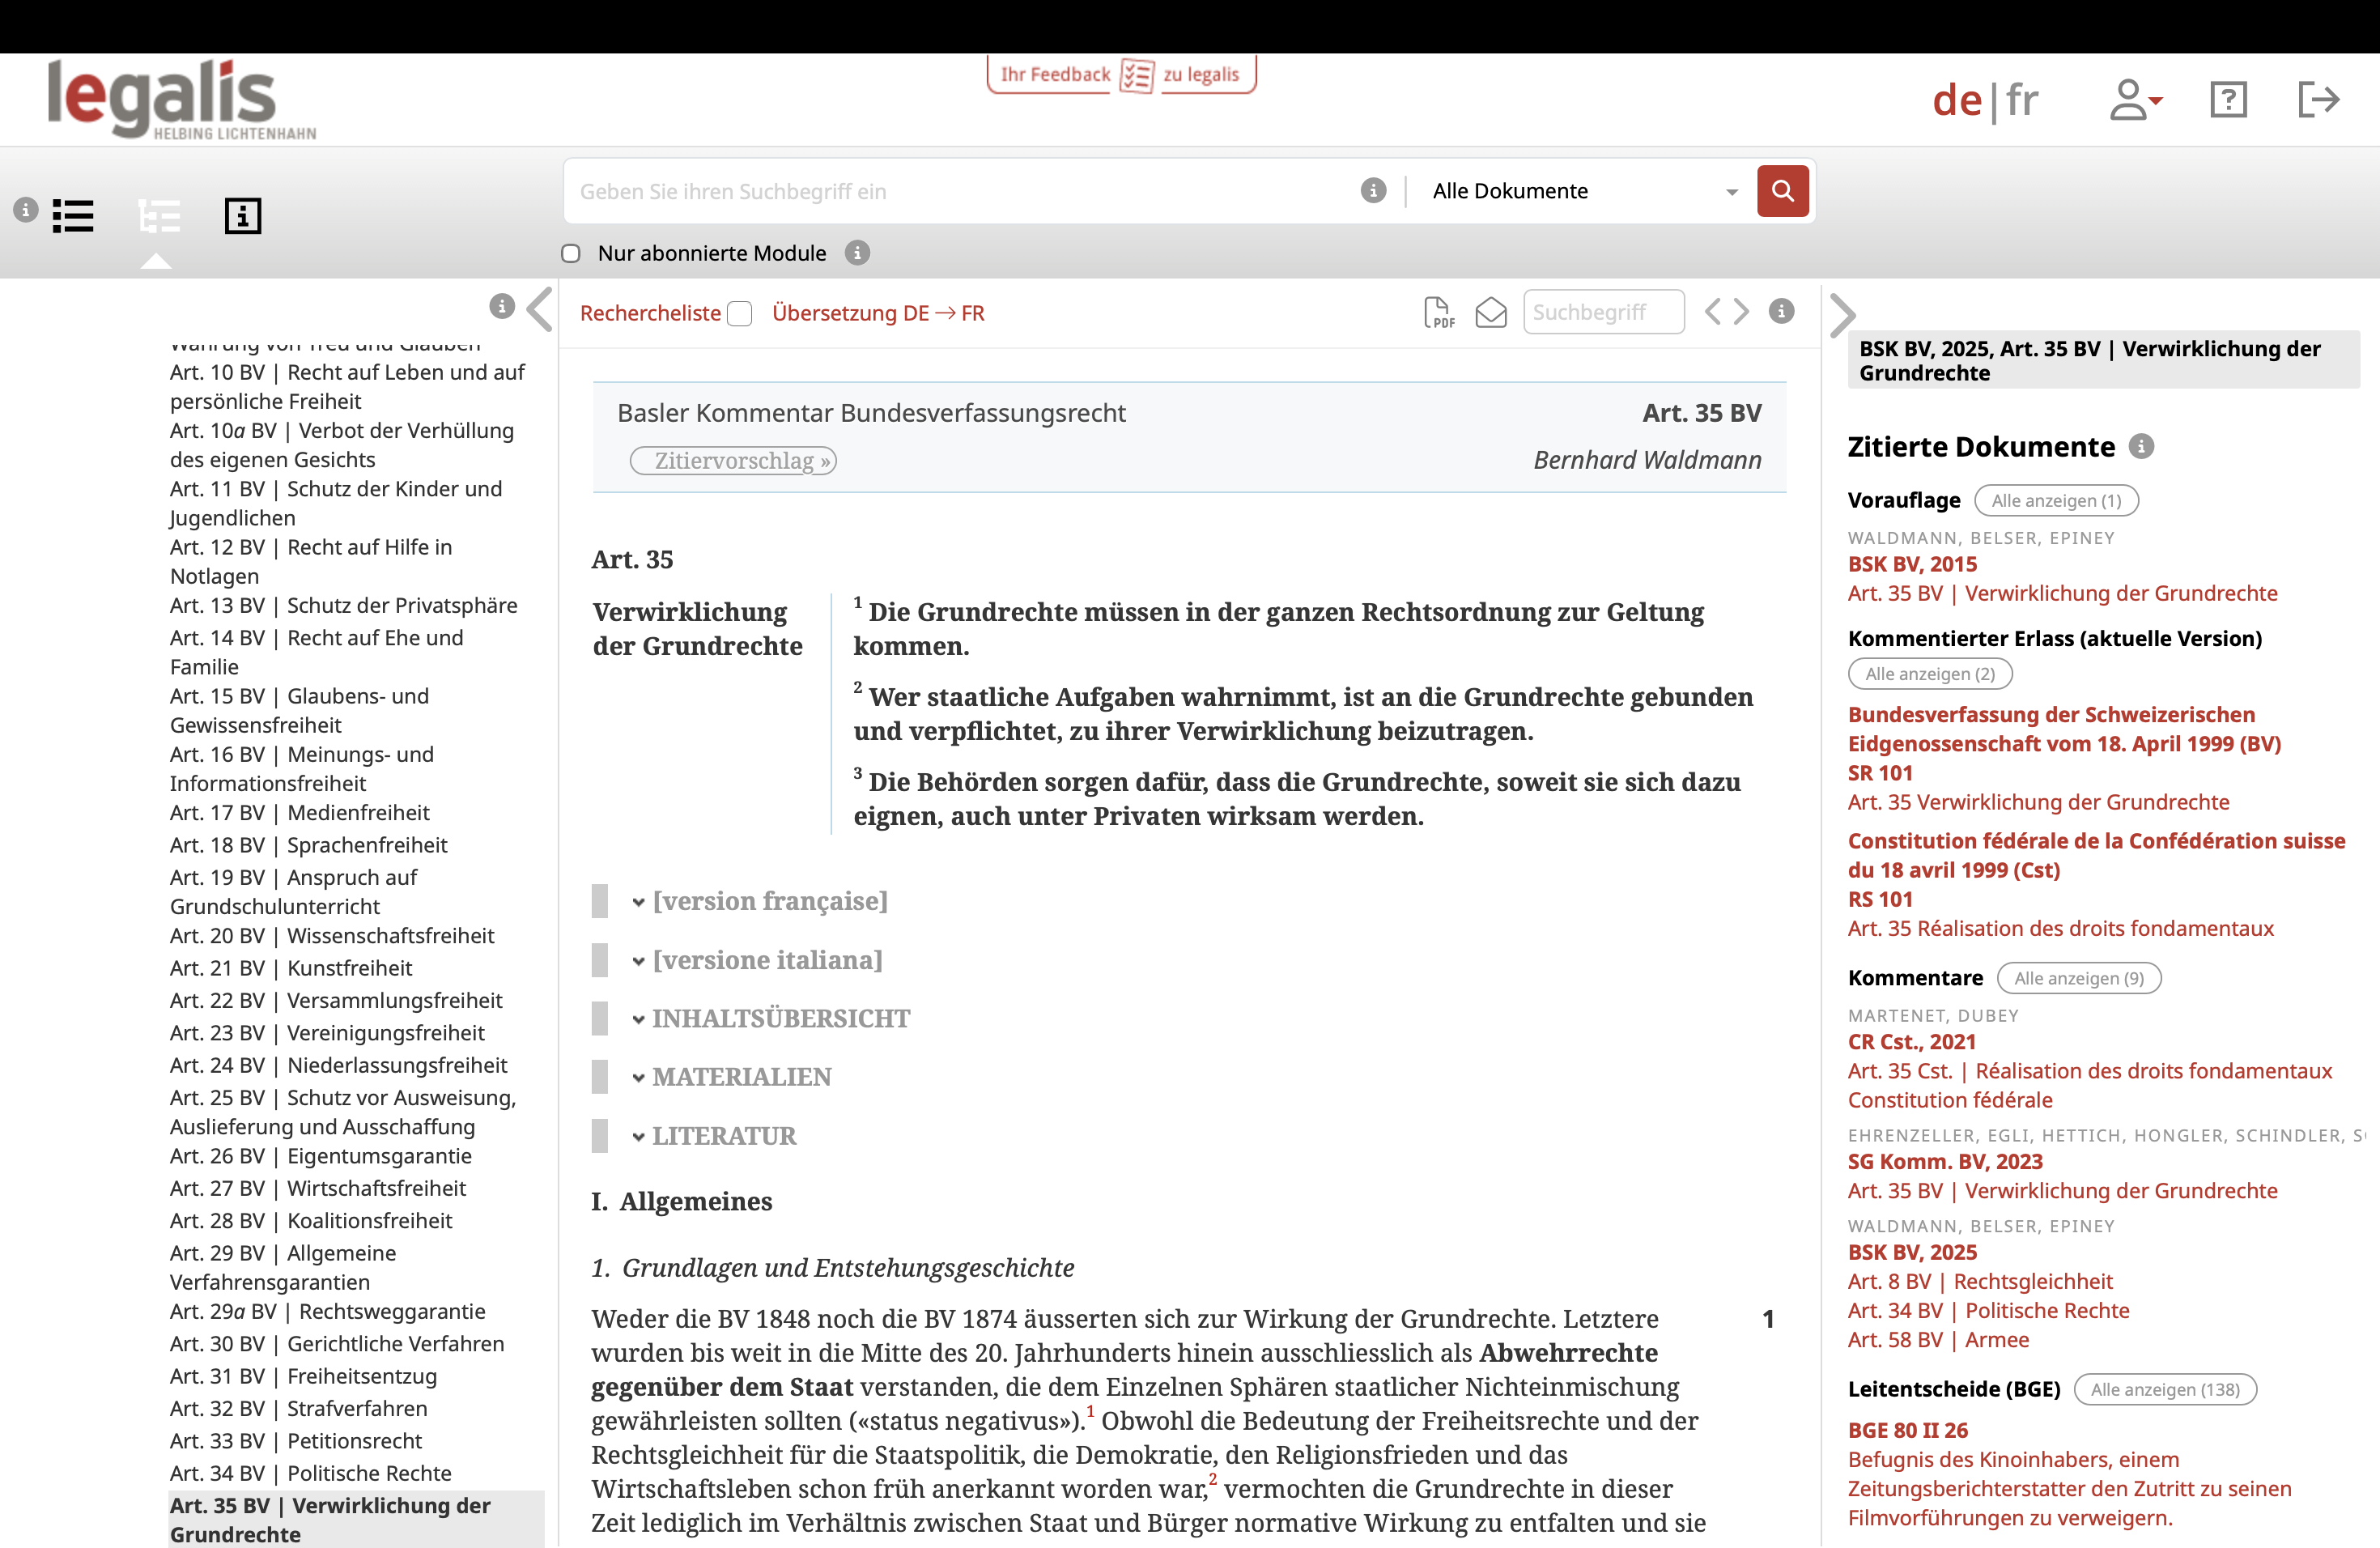
Task: Open the Alle Dokumente dropdown
Action: pos(1584,191)
